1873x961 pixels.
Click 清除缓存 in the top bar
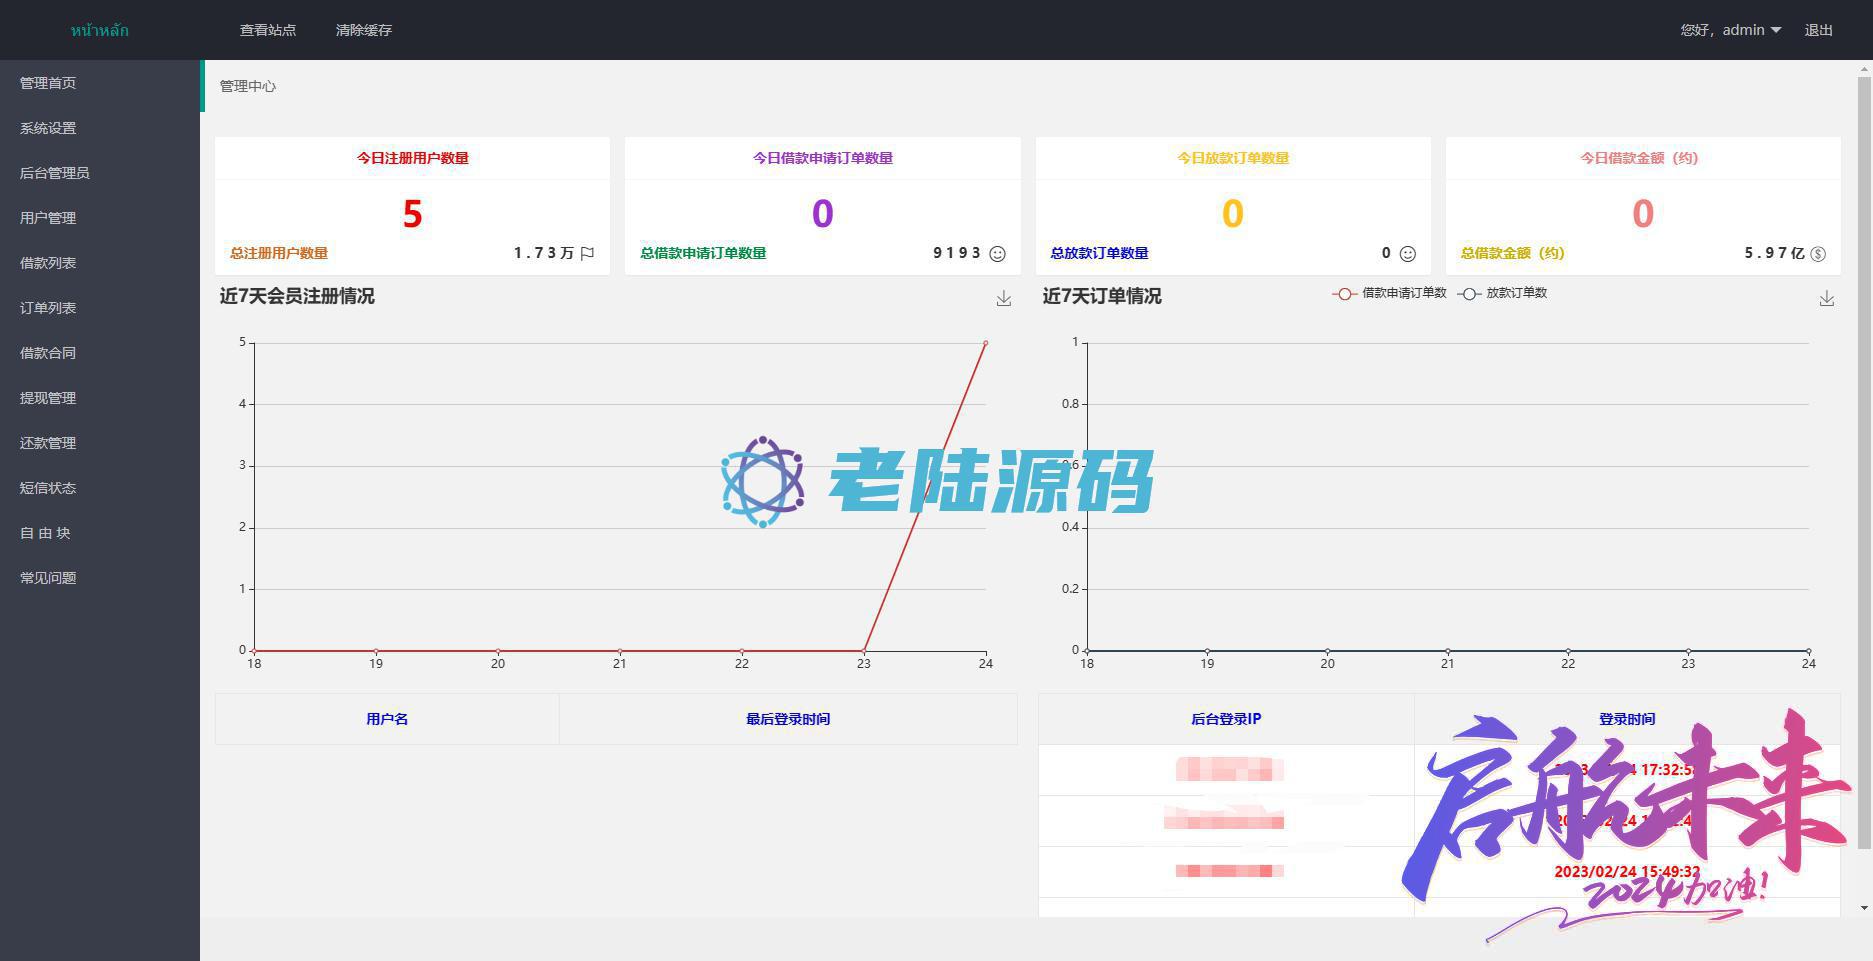364,30
